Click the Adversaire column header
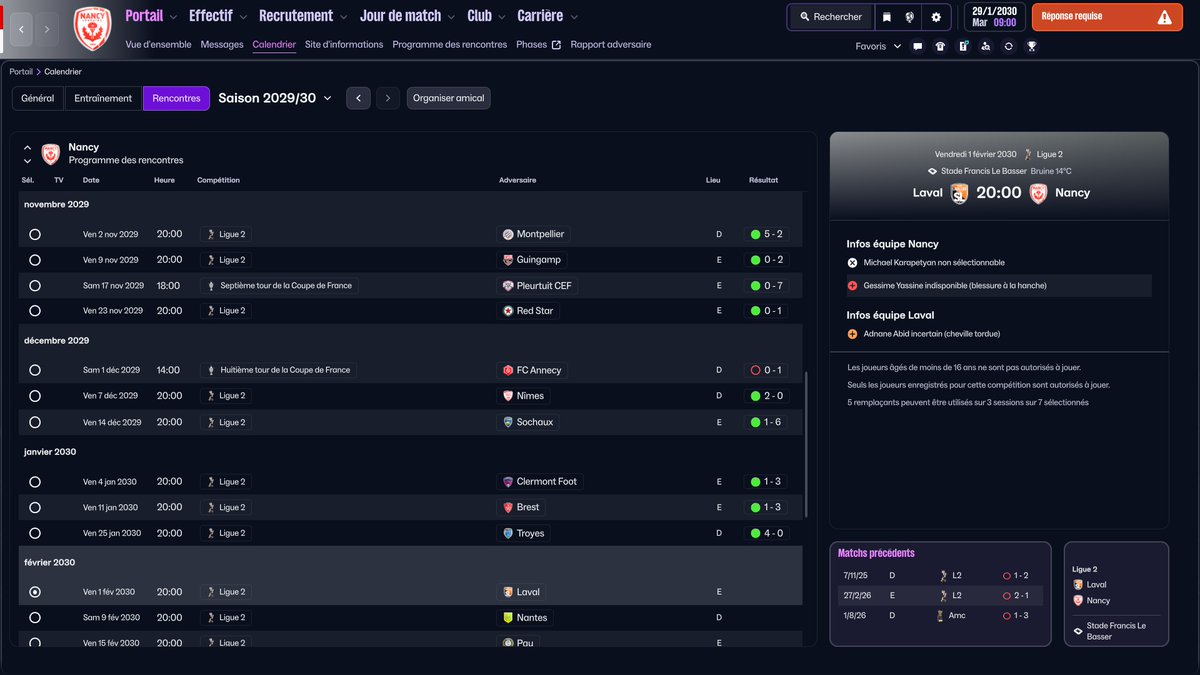The image size is (1200, 675). [x=518, y=180]
